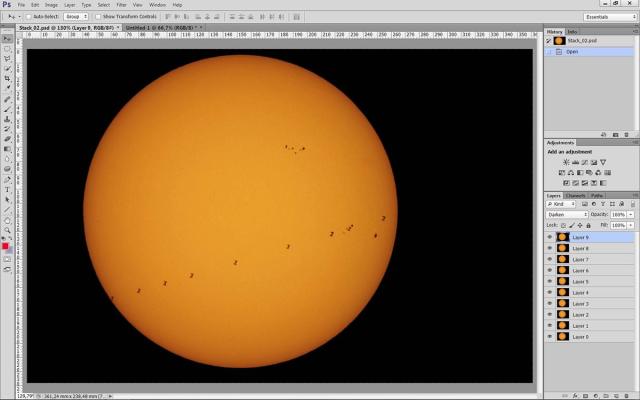
Task: Tick the Show Transform Controls checkbox
Action: 98,17
